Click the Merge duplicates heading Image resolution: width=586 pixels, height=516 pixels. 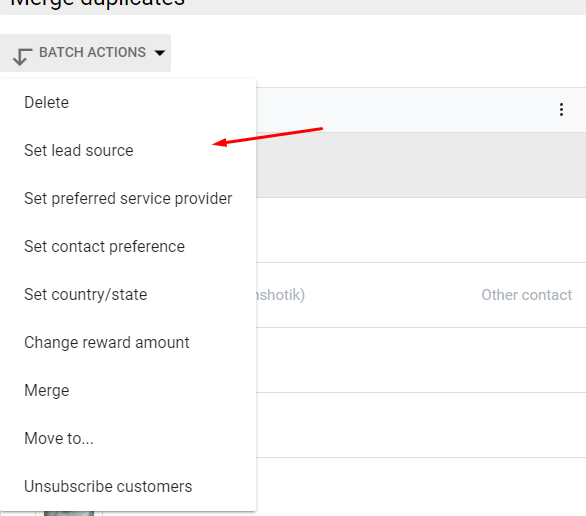coord(98,3)
